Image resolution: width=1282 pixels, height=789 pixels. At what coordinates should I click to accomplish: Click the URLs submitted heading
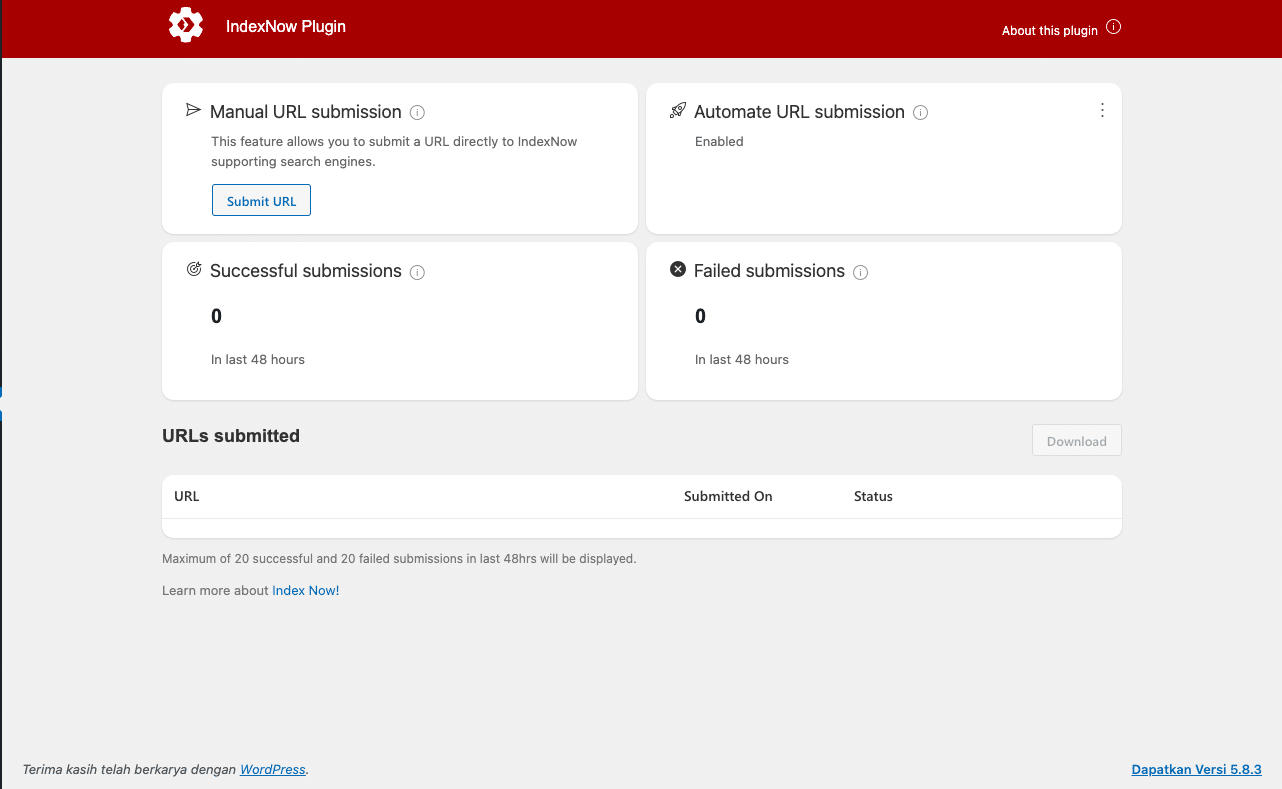click(231, 436)
